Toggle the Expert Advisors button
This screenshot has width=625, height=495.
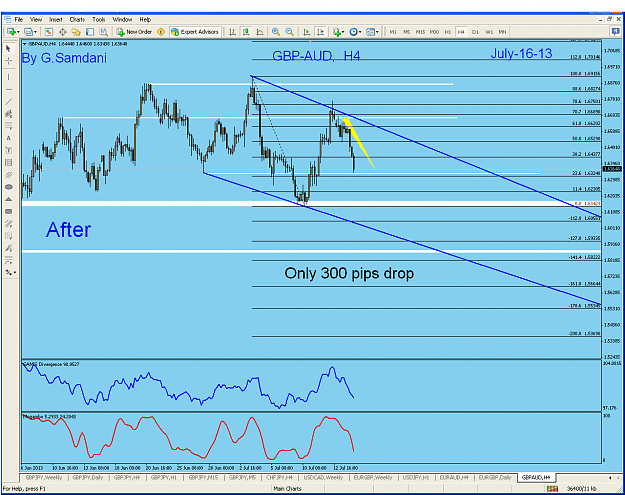(195, 32)
